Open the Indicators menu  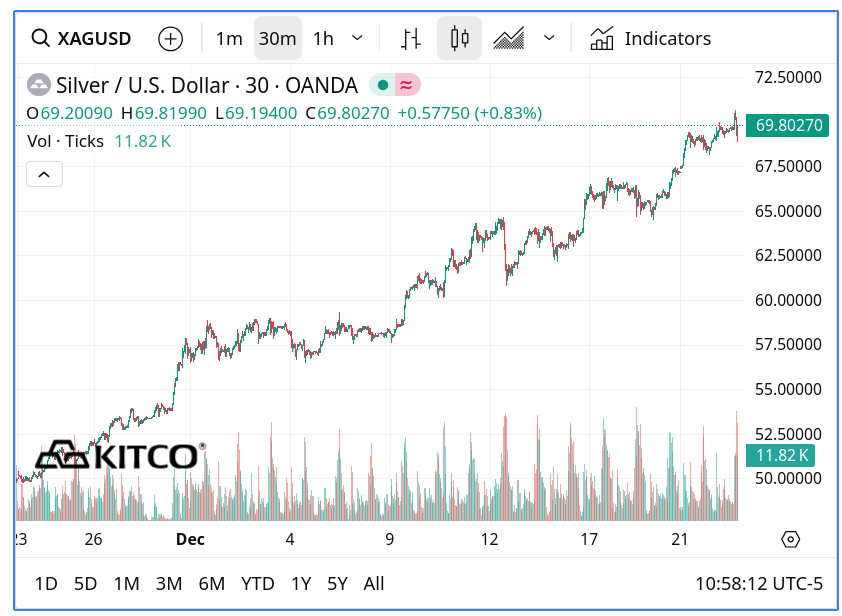pos(650,39)
